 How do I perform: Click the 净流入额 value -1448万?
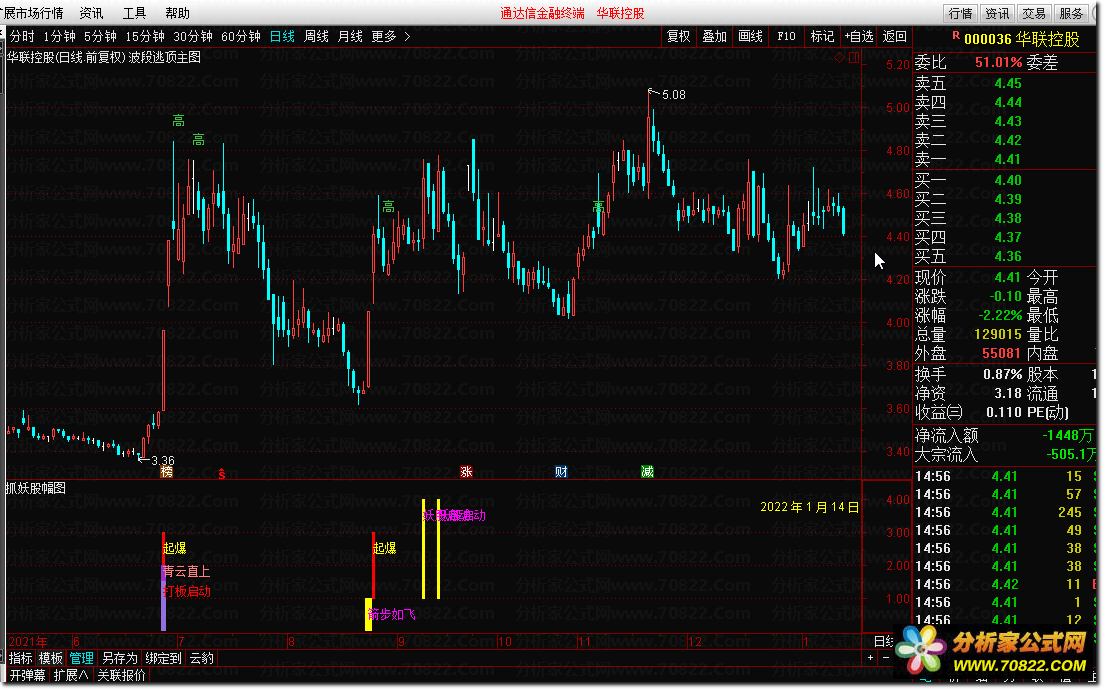pyautogui.click(x=1070, y=436)
